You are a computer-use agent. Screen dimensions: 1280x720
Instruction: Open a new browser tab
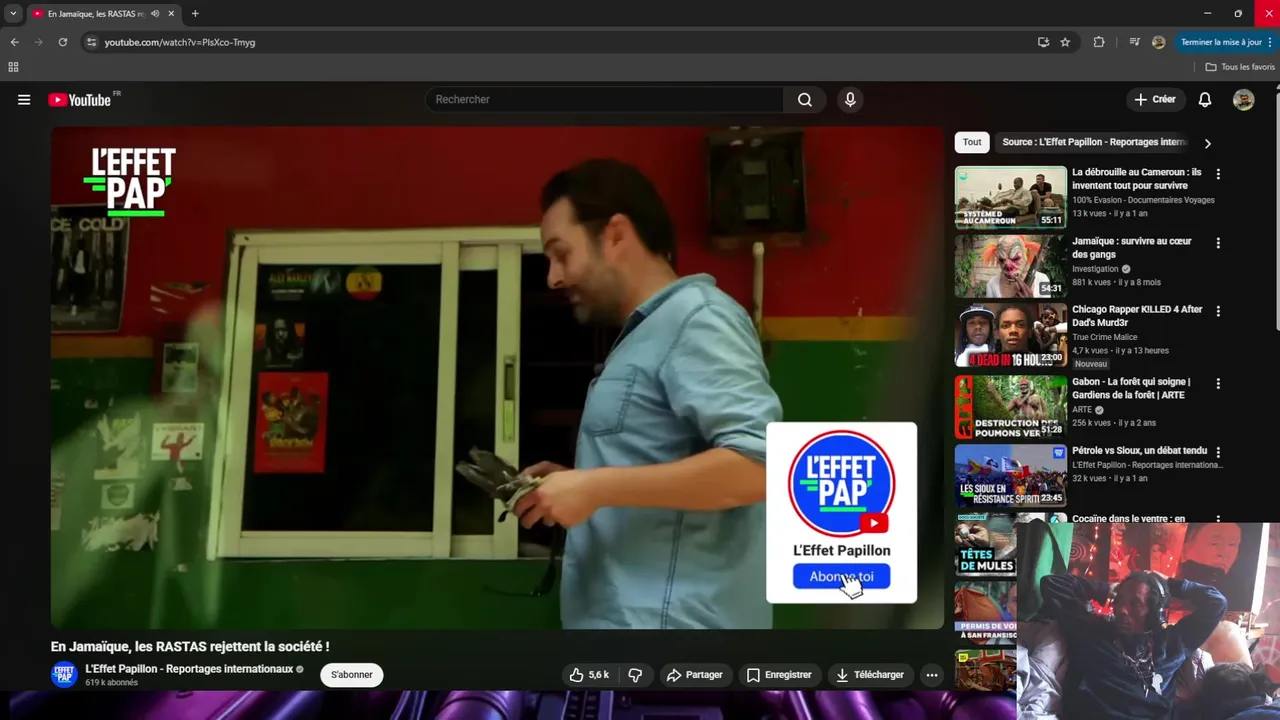195,14
